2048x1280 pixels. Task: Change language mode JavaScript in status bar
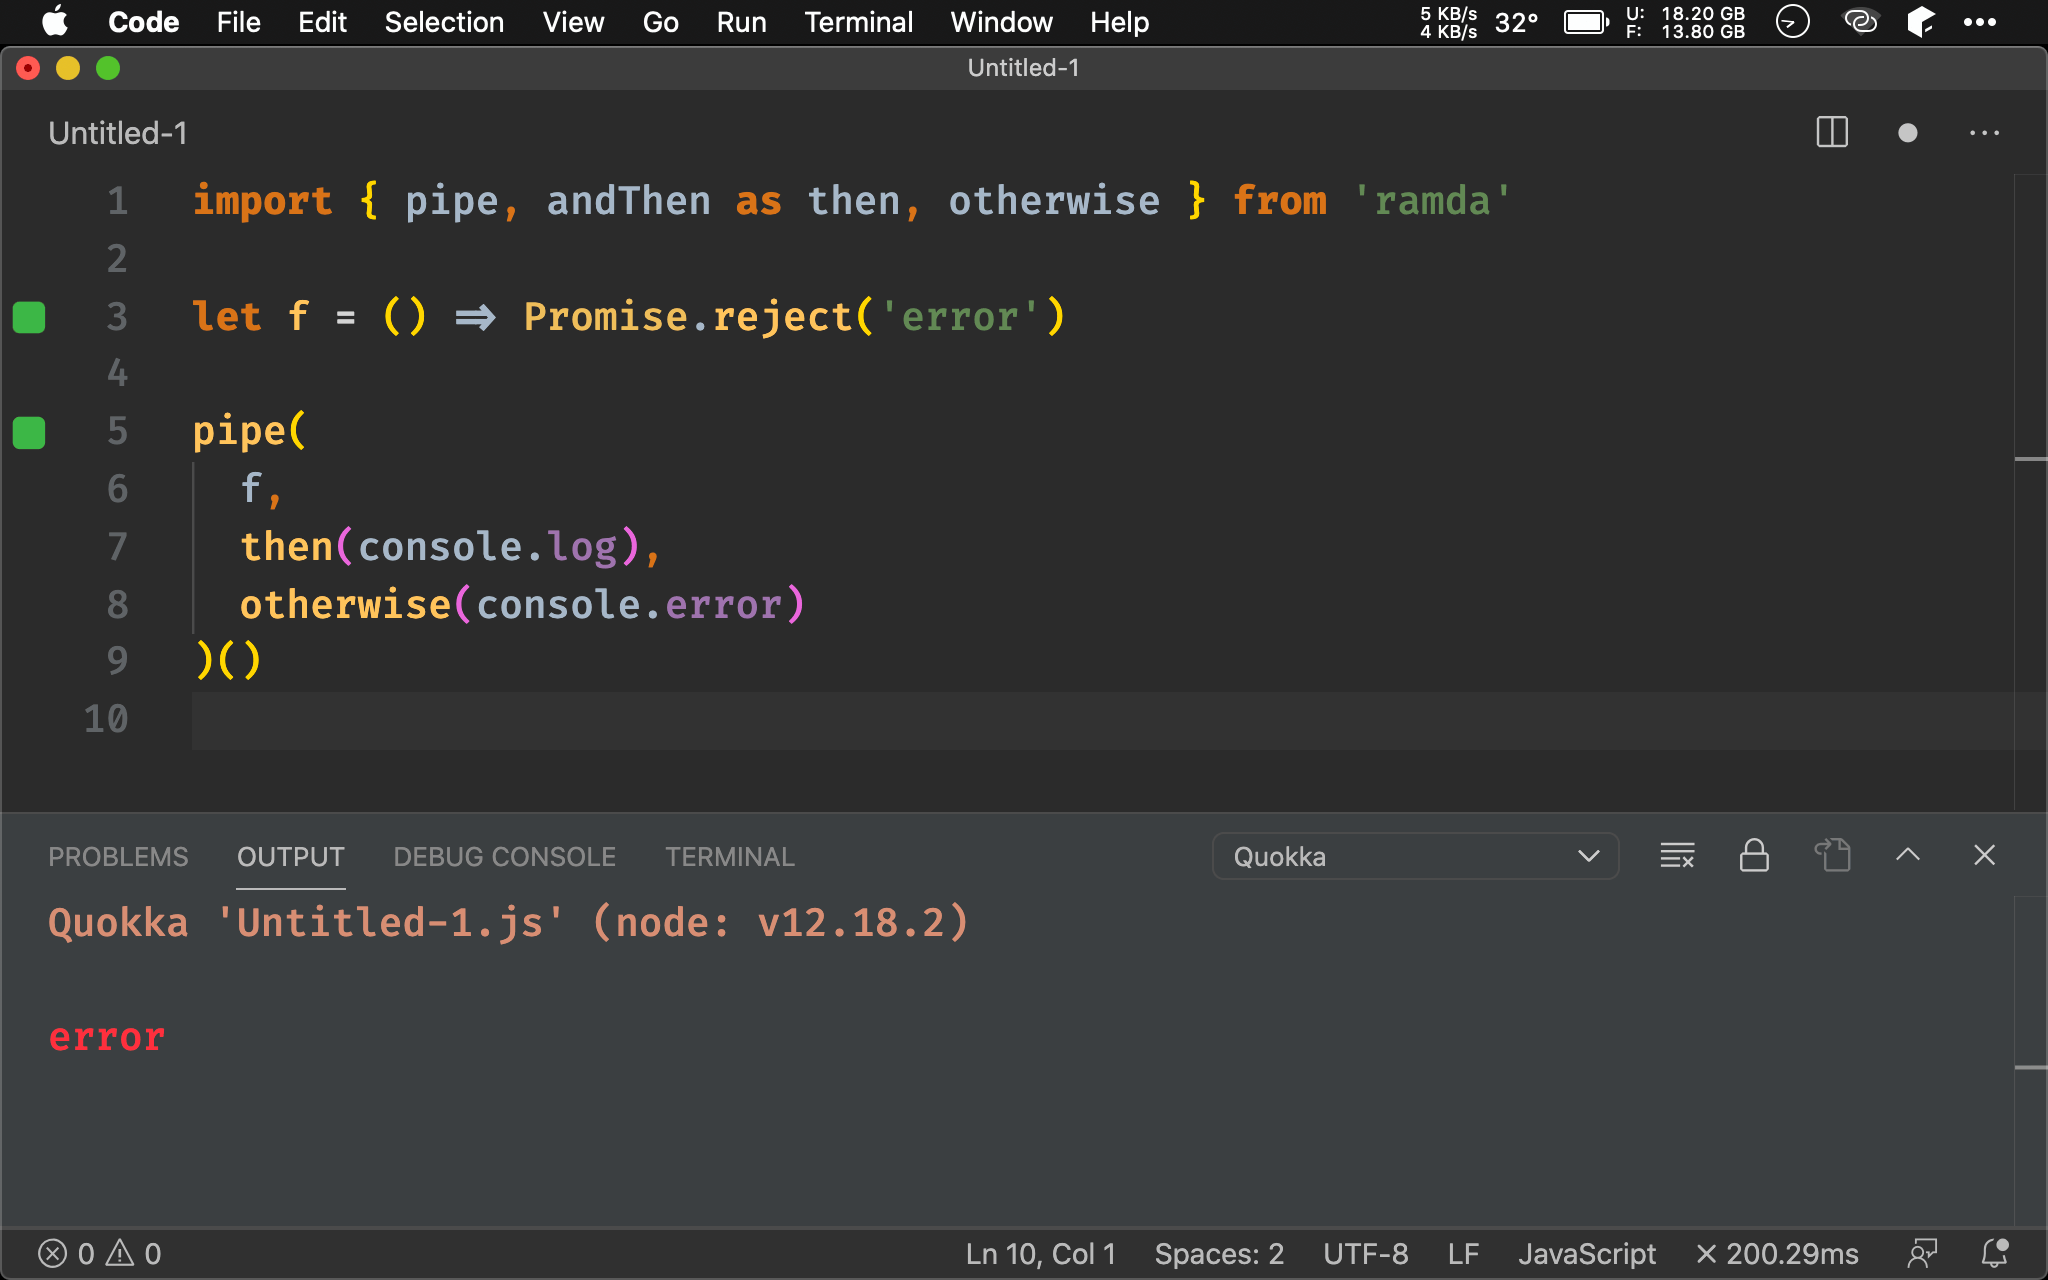1587,1254
